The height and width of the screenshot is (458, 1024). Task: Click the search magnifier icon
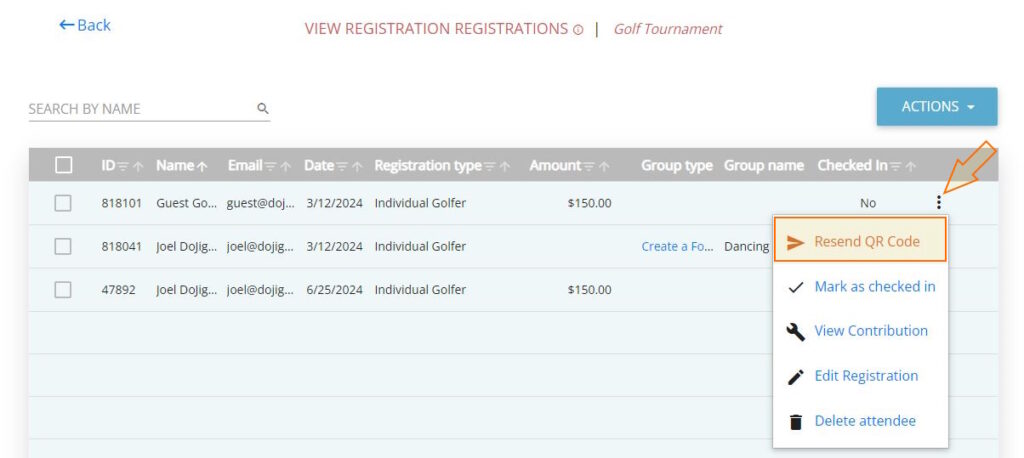click(x=263, y=108)
